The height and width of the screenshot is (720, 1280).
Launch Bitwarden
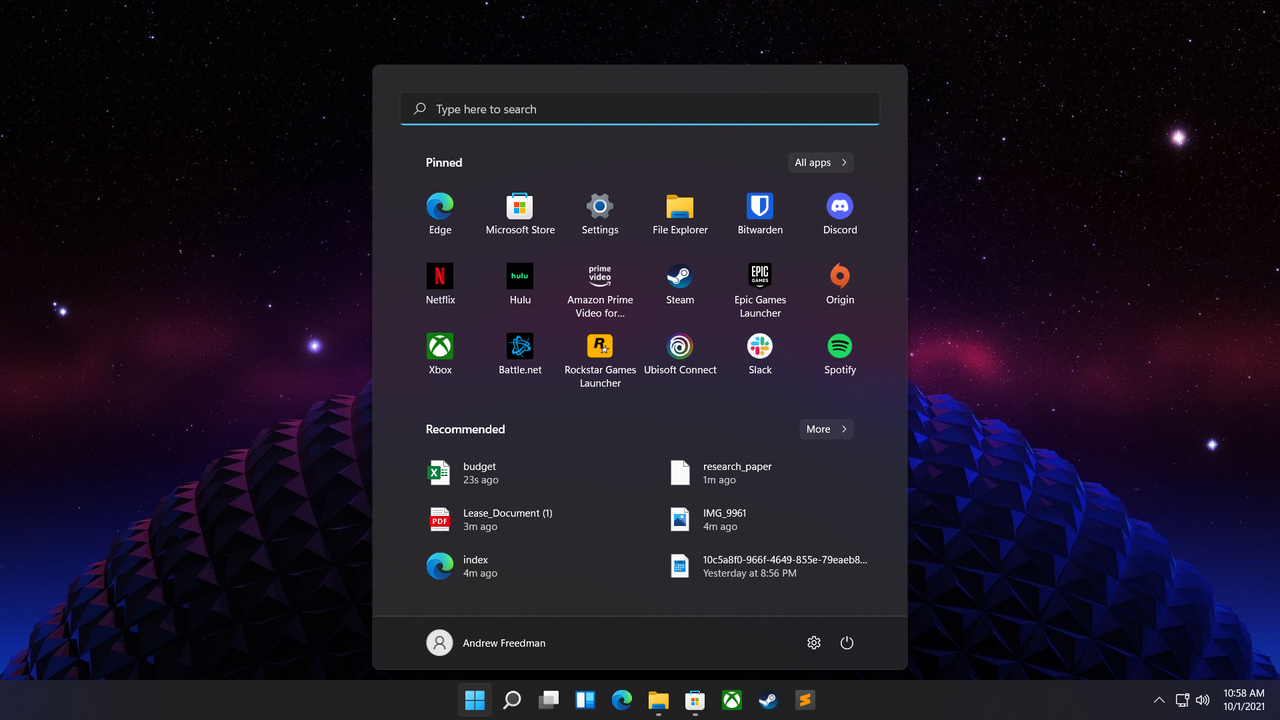click(x=760, y=214)
